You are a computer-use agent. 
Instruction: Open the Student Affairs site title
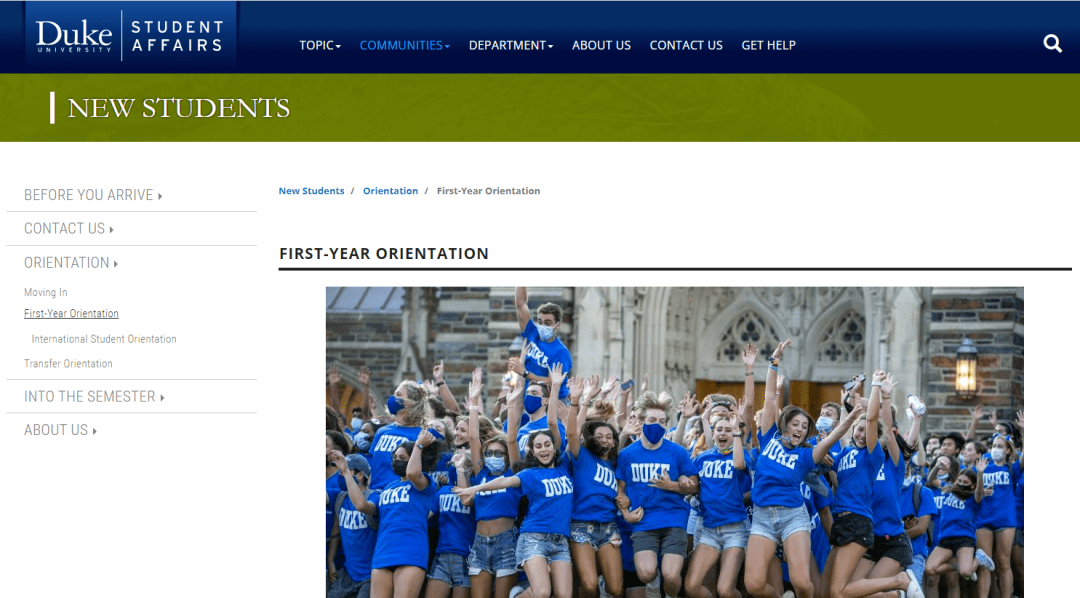[177, 37]
